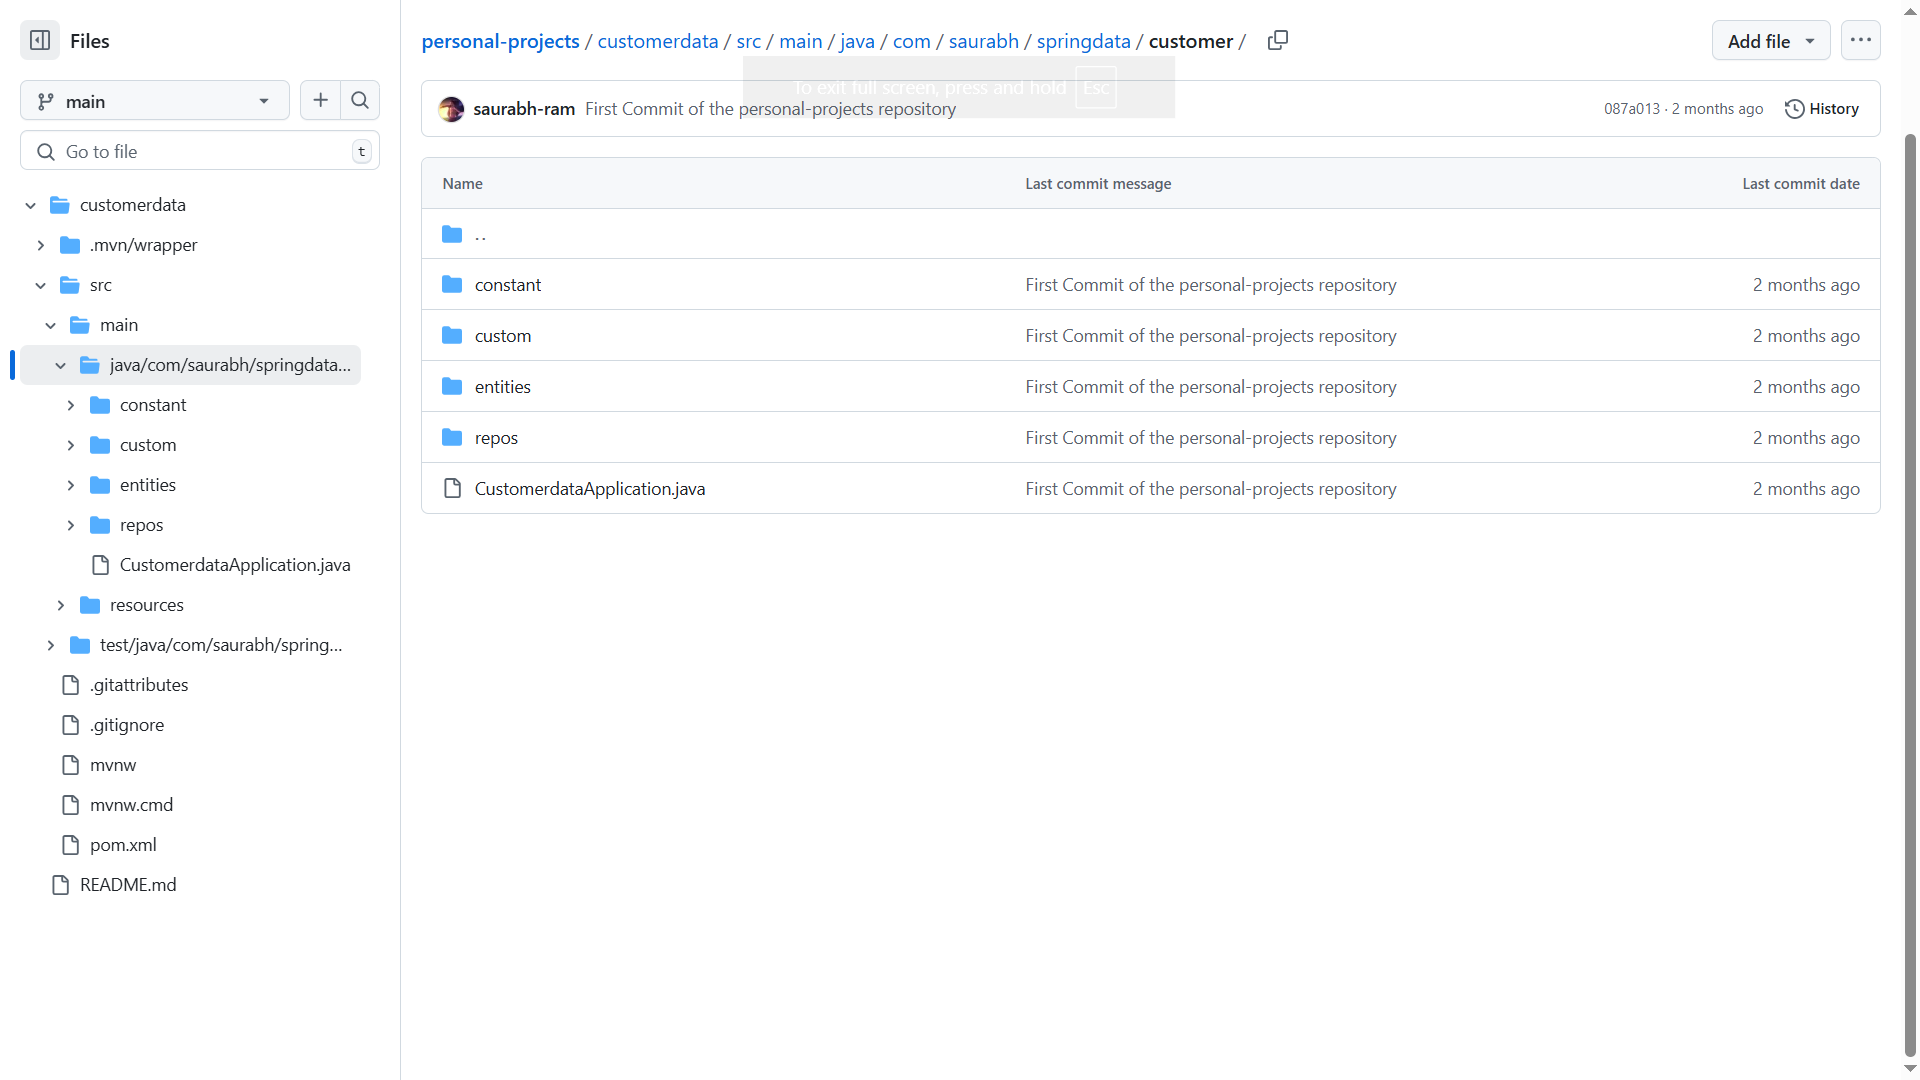Click the pom.xml file icon in tree

point(71,845)
